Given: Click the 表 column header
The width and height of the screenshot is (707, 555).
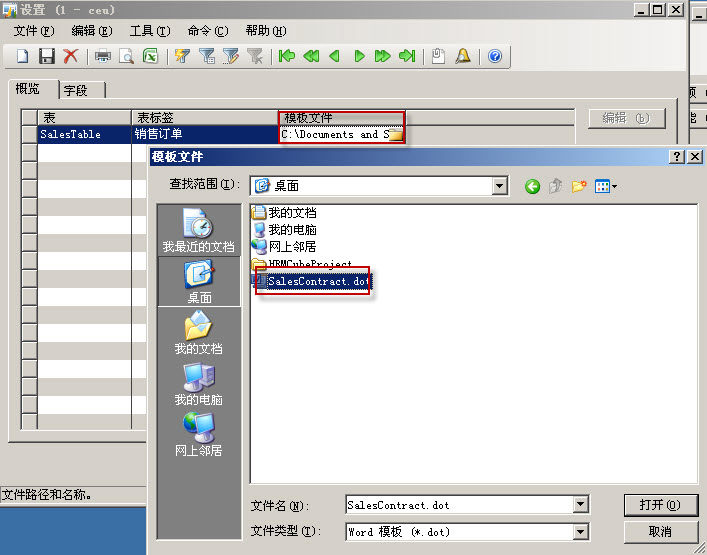Looking at the screenshot, I should coord(84,118).
